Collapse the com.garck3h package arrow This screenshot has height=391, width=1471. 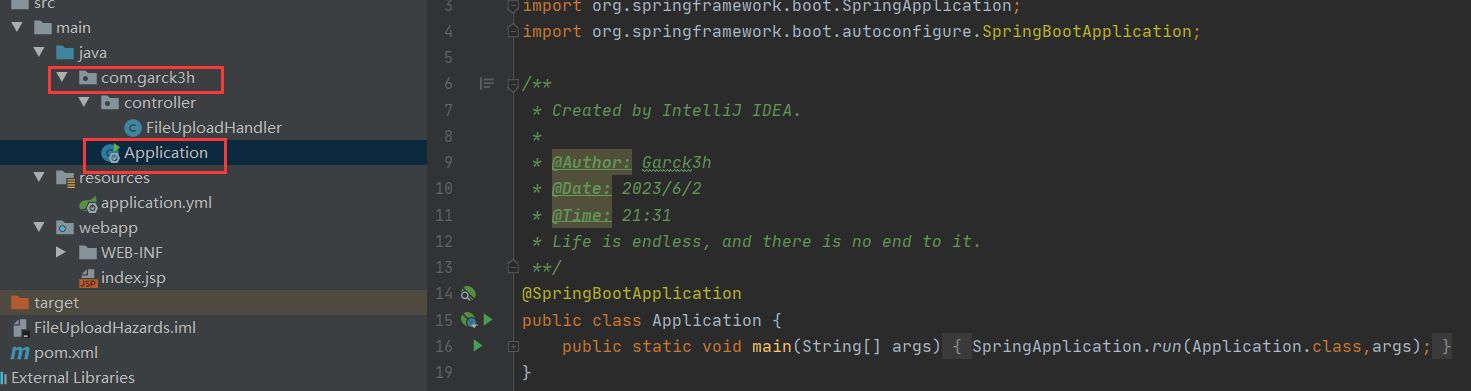pos(62,78)
